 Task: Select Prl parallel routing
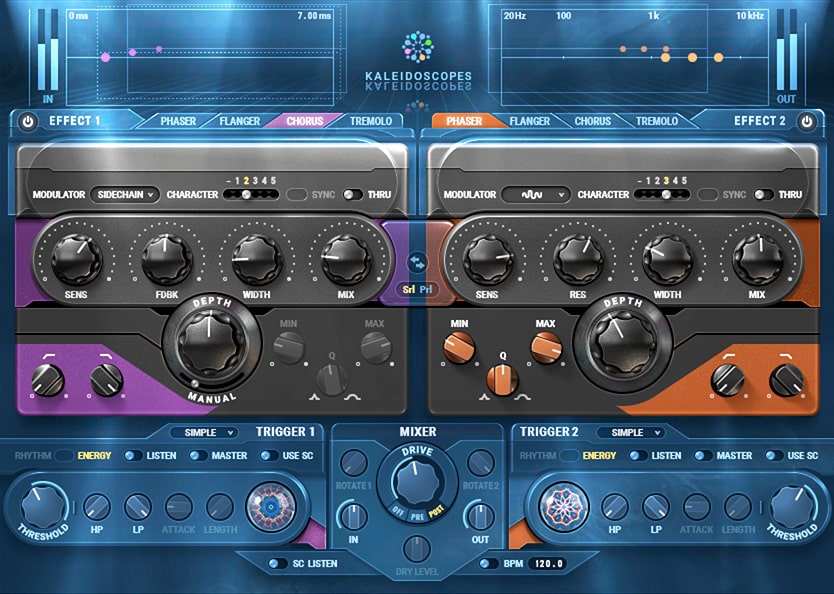[x=426, y=290]
